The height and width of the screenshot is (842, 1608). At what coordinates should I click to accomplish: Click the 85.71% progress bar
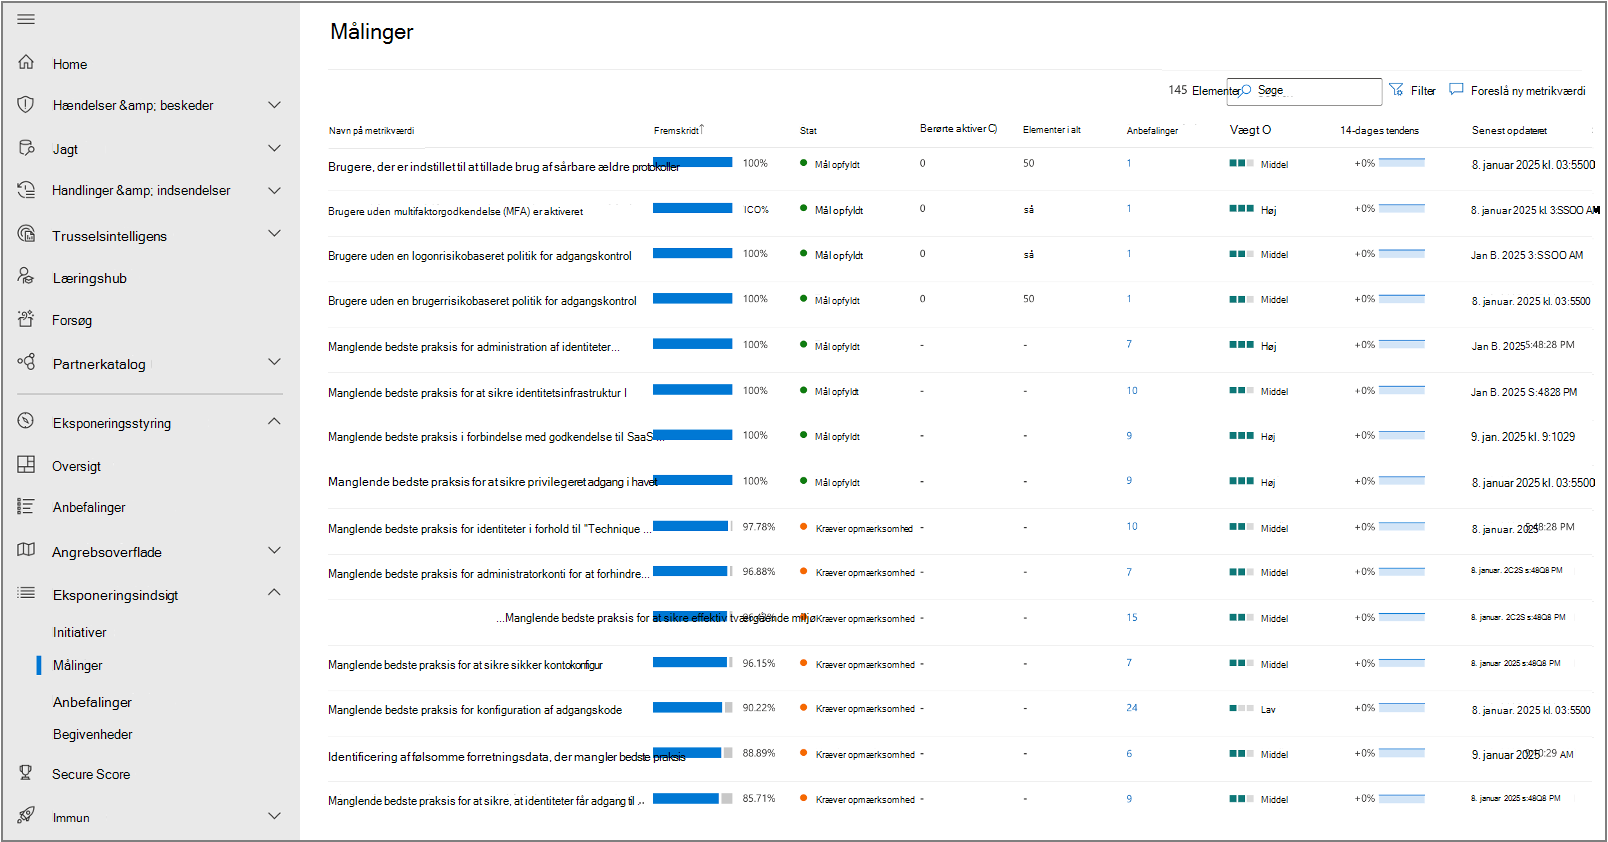click(693, 798)
